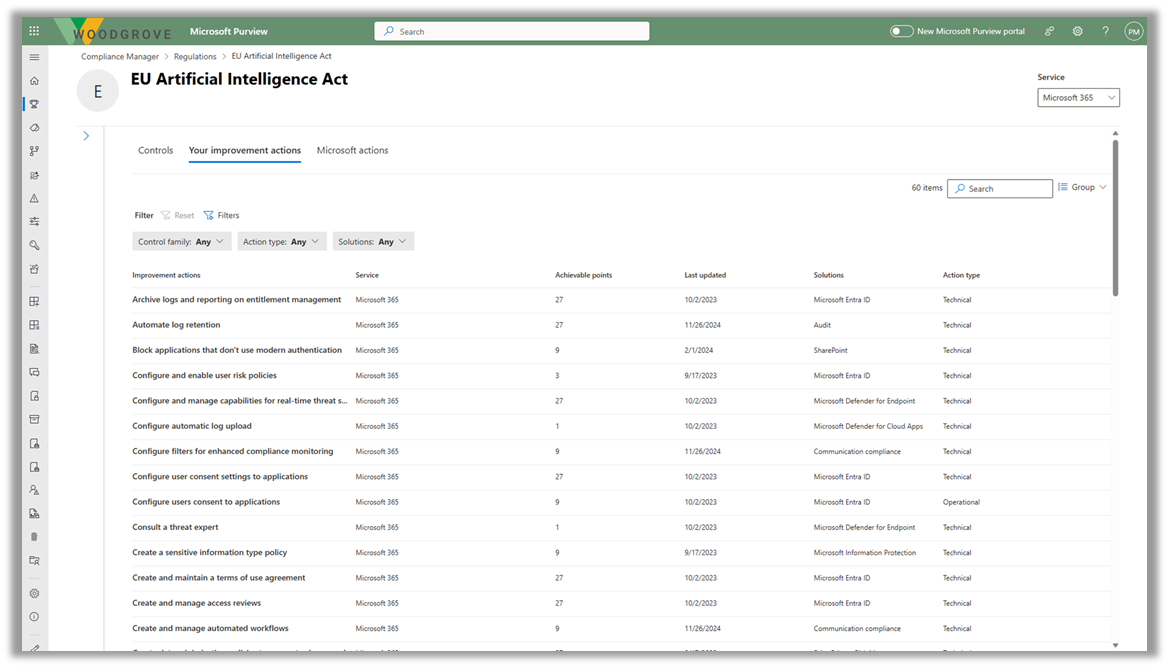Open header Settings gear icon
The image size is (1169, 668).
pyautogui.click(x=1077, y=31)
